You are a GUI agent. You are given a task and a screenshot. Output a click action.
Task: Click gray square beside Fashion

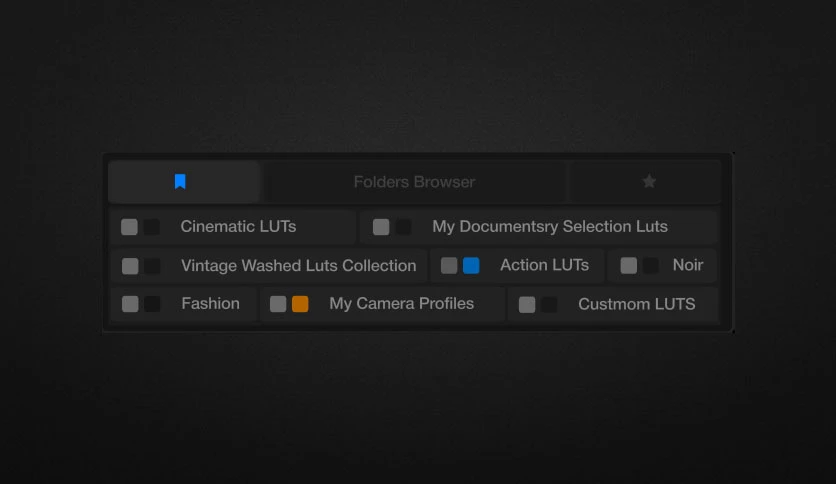click(130, 304)
